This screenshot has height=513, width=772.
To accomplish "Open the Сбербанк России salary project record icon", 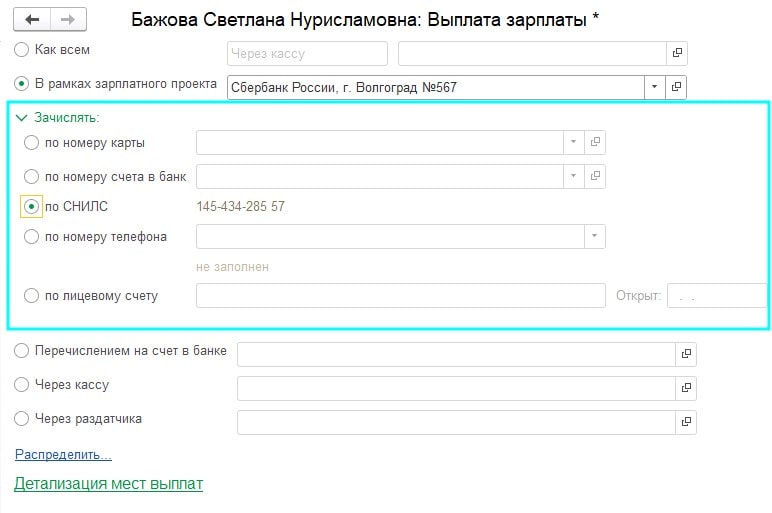I will pos(677,87).
